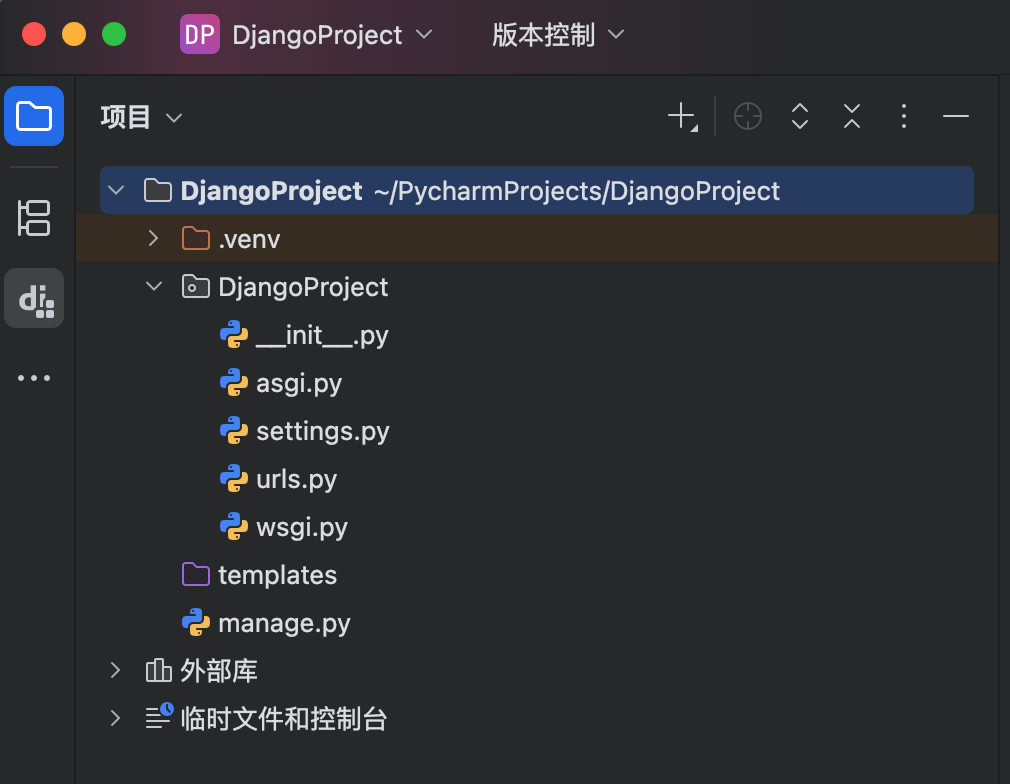Viewport: 1010px width, 784px height.
Task: Select the templates folder
Action: 277,575
